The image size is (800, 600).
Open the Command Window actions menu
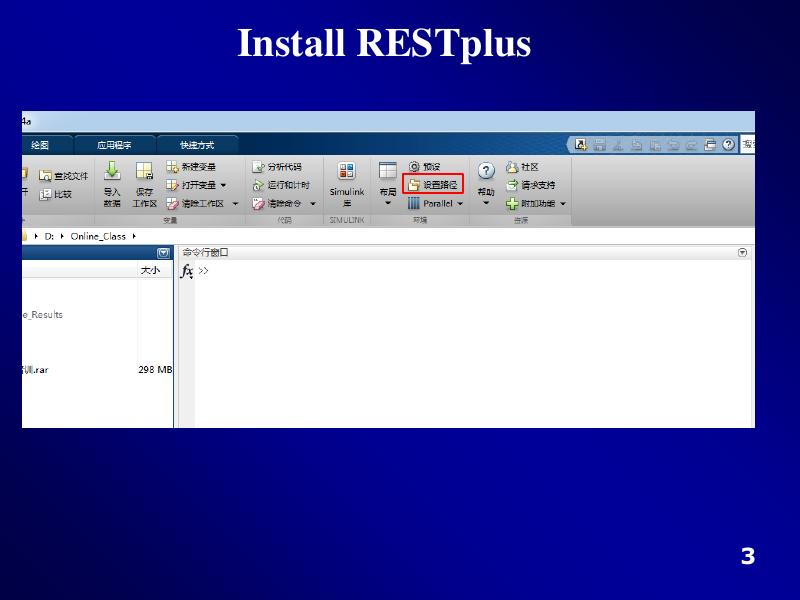tap(742, 253)
